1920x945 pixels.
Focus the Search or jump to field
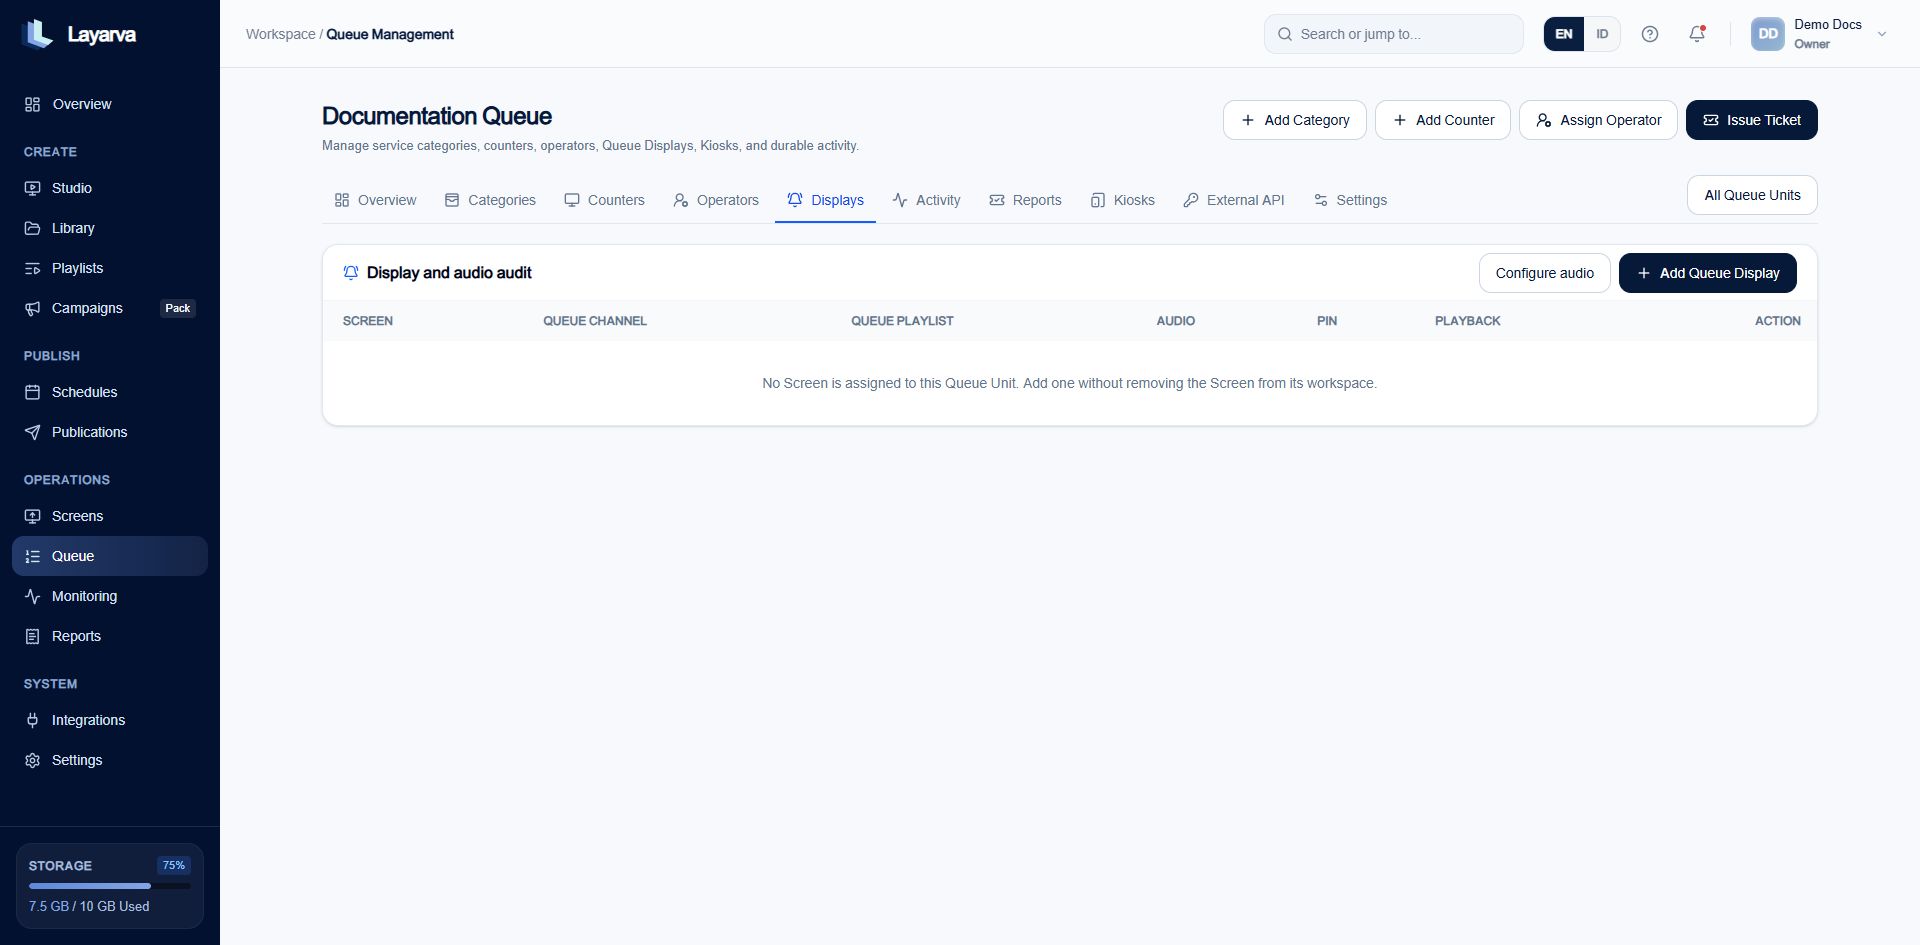(1394, 34)
